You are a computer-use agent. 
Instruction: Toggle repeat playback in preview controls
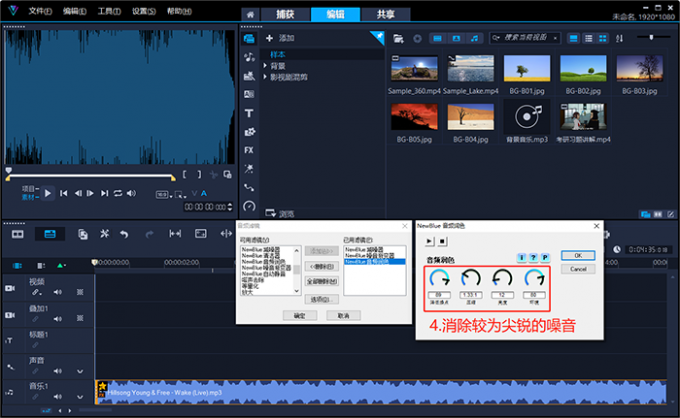tap(117, 193)
